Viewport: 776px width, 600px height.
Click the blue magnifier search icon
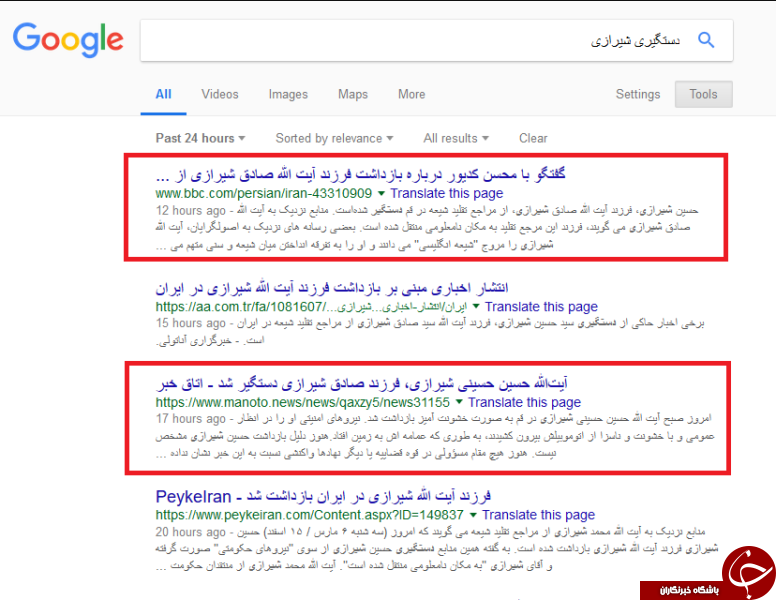[706, 40]
